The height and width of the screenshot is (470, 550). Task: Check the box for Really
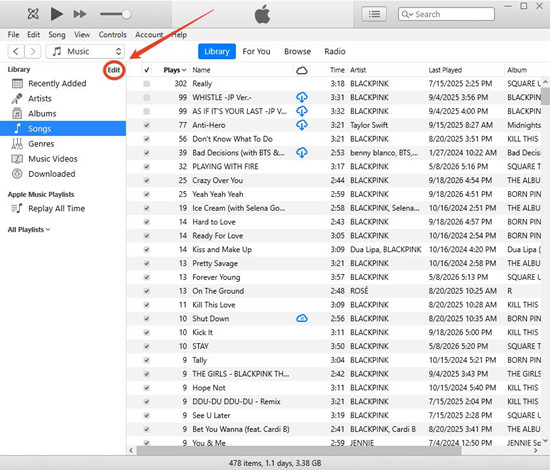tap(147, 84)
